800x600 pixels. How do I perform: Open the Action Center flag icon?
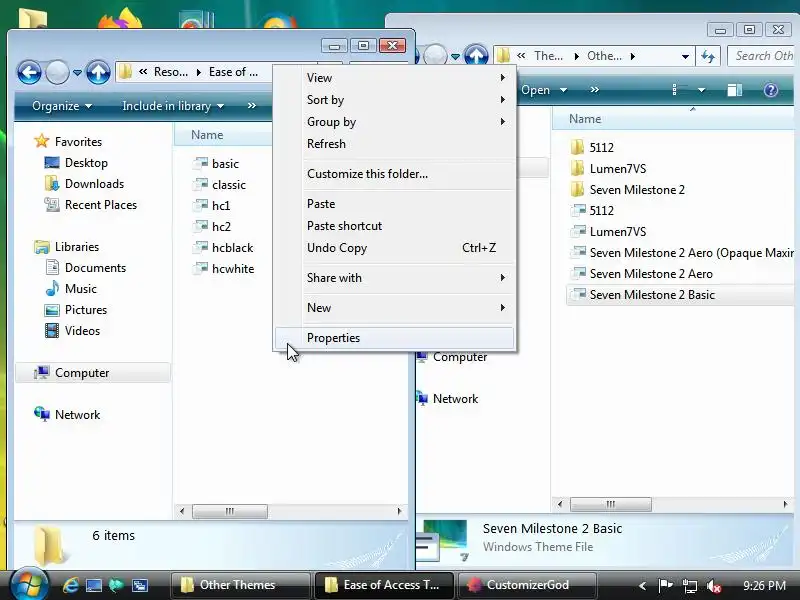pos(665,586)
